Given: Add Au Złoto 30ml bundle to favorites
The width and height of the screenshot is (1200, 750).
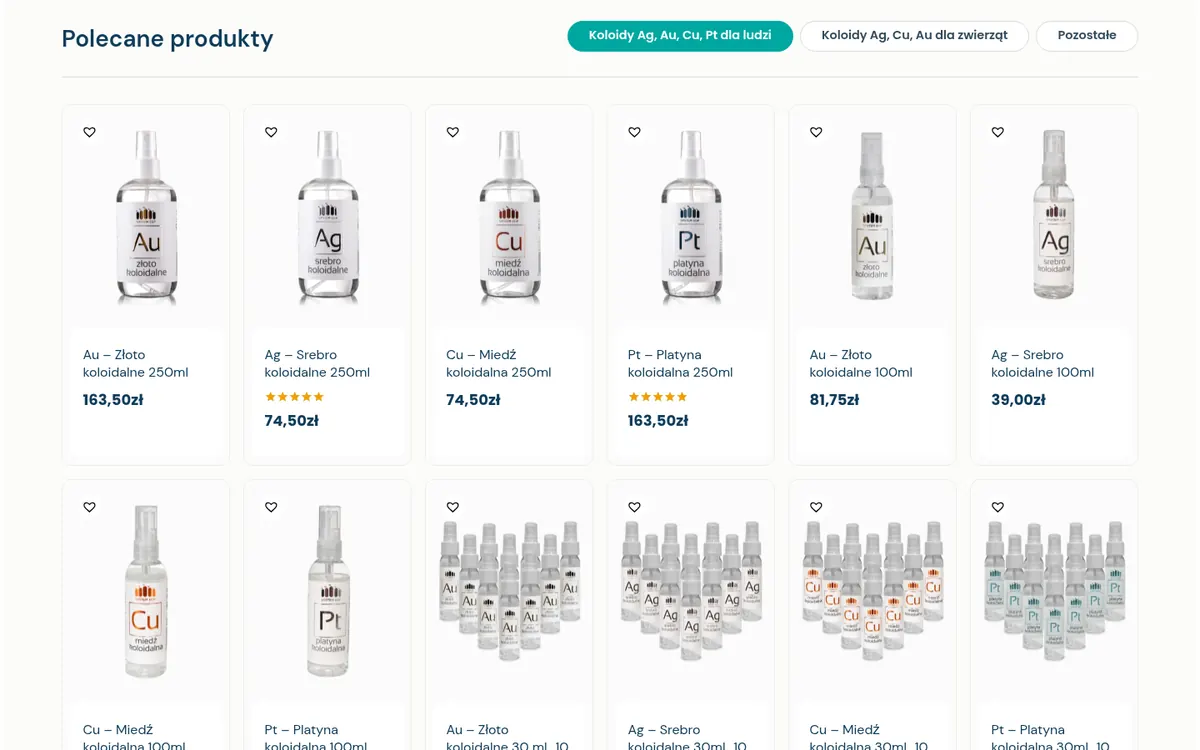Looking at the screenshot, I should (x=453, y=507).
